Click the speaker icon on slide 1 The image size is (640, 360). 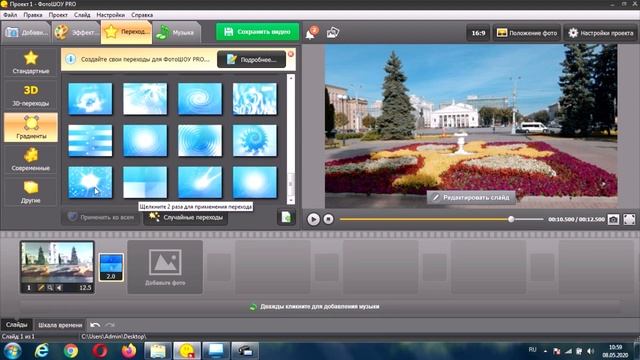click(59, 288)
